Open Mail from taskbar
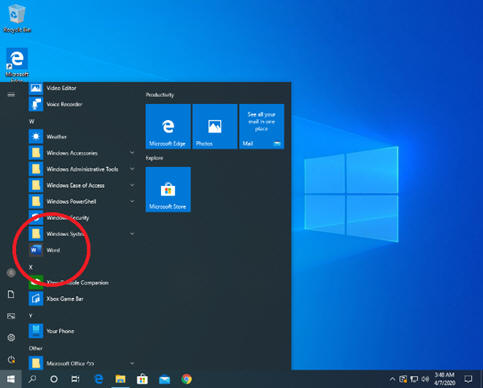The width and height of the screenshot is (483, 388). point(164,379)
